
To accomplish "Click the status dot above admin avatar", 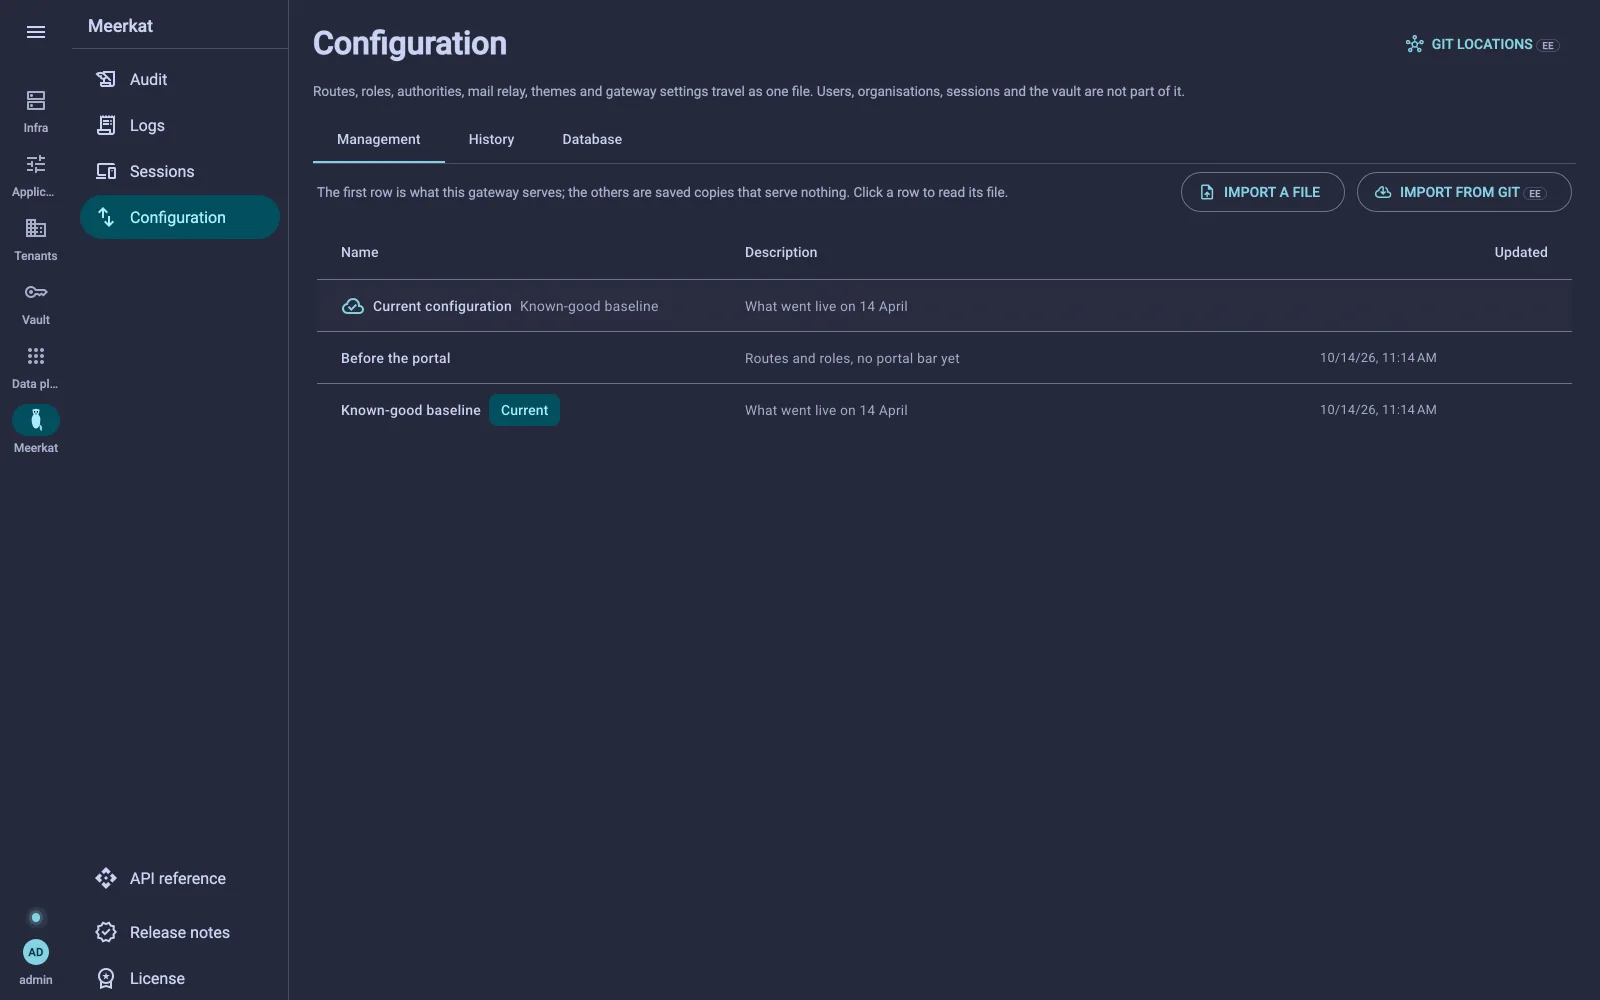I will point(36,917).
